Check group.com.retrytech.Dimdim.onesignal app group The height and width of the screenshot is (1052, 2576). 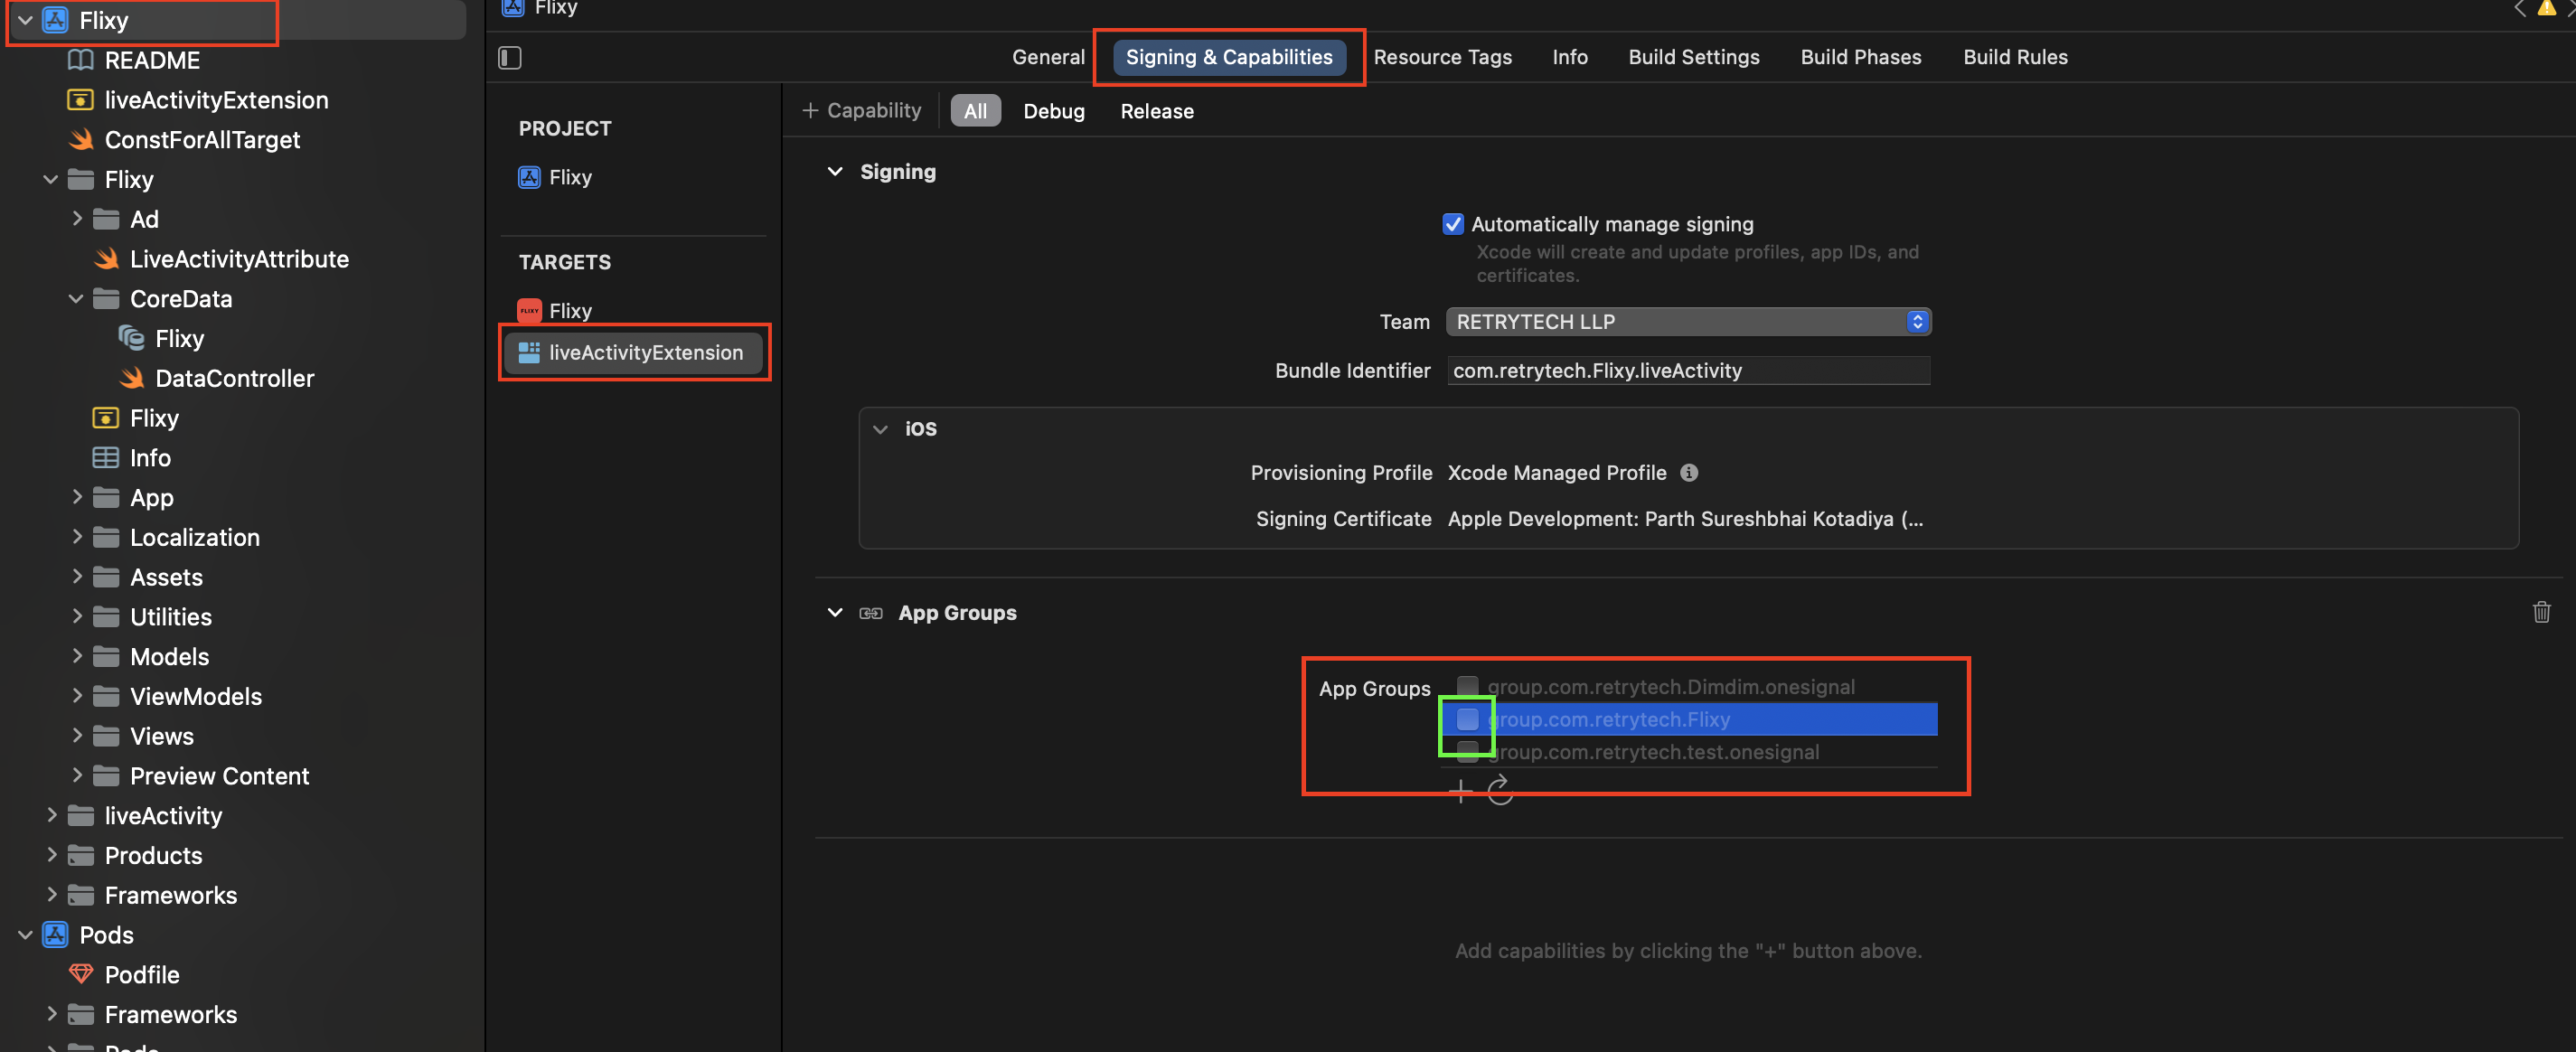[1467, 686]
